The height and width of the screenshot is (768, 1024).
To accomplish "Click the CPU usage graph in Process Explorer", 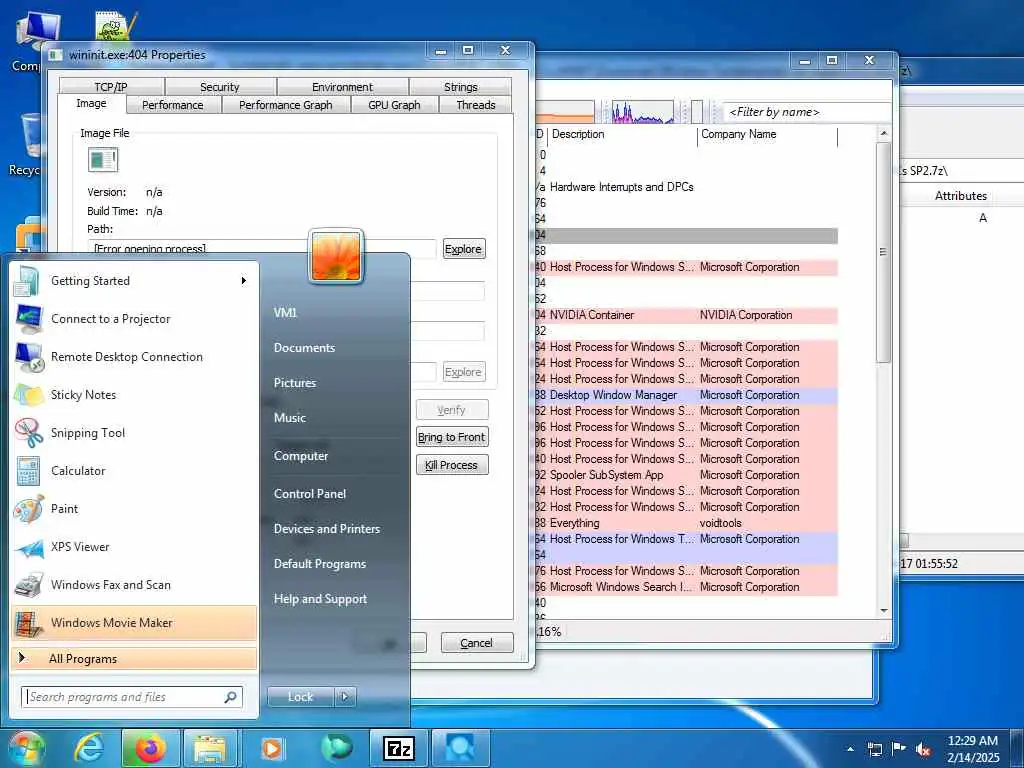I will (x=643, y=112).
